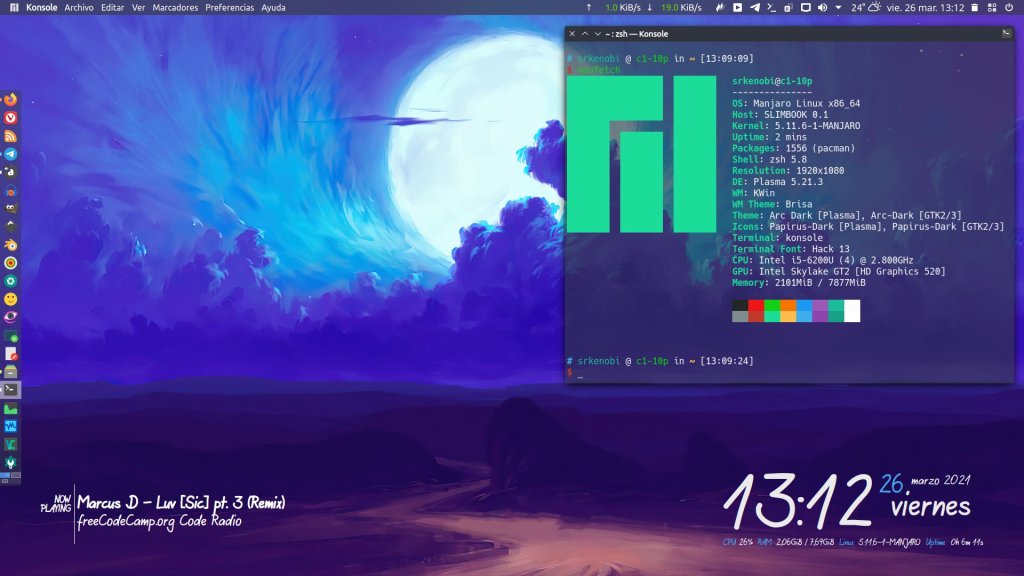This screenshot has height=576, width=1024.
Task: Open Telegram from the left dock
Action: click(10, 154)
